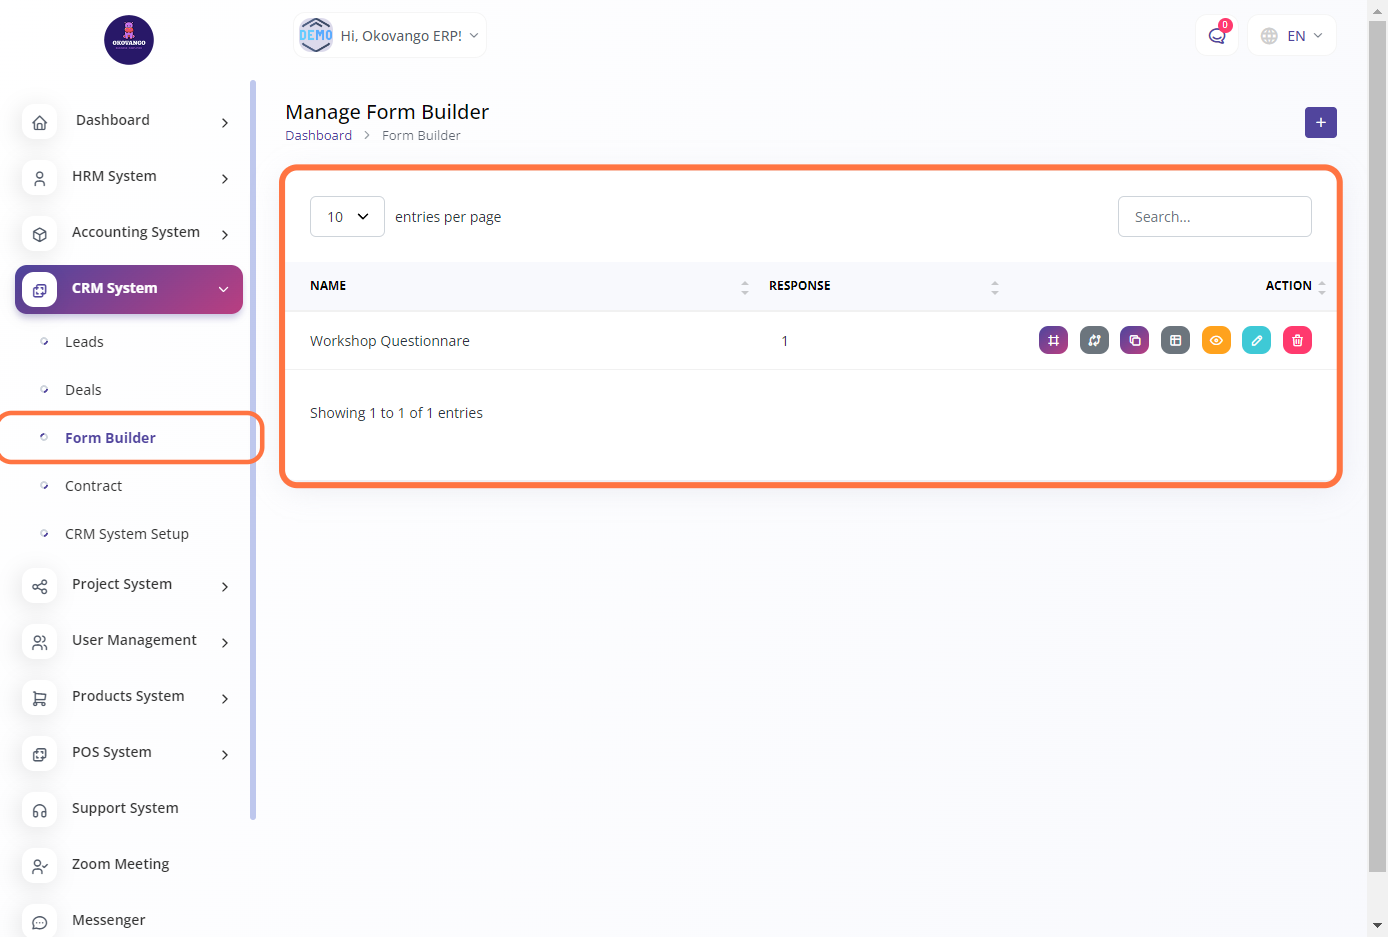Click the copy form link icon

coord(1134,341)
